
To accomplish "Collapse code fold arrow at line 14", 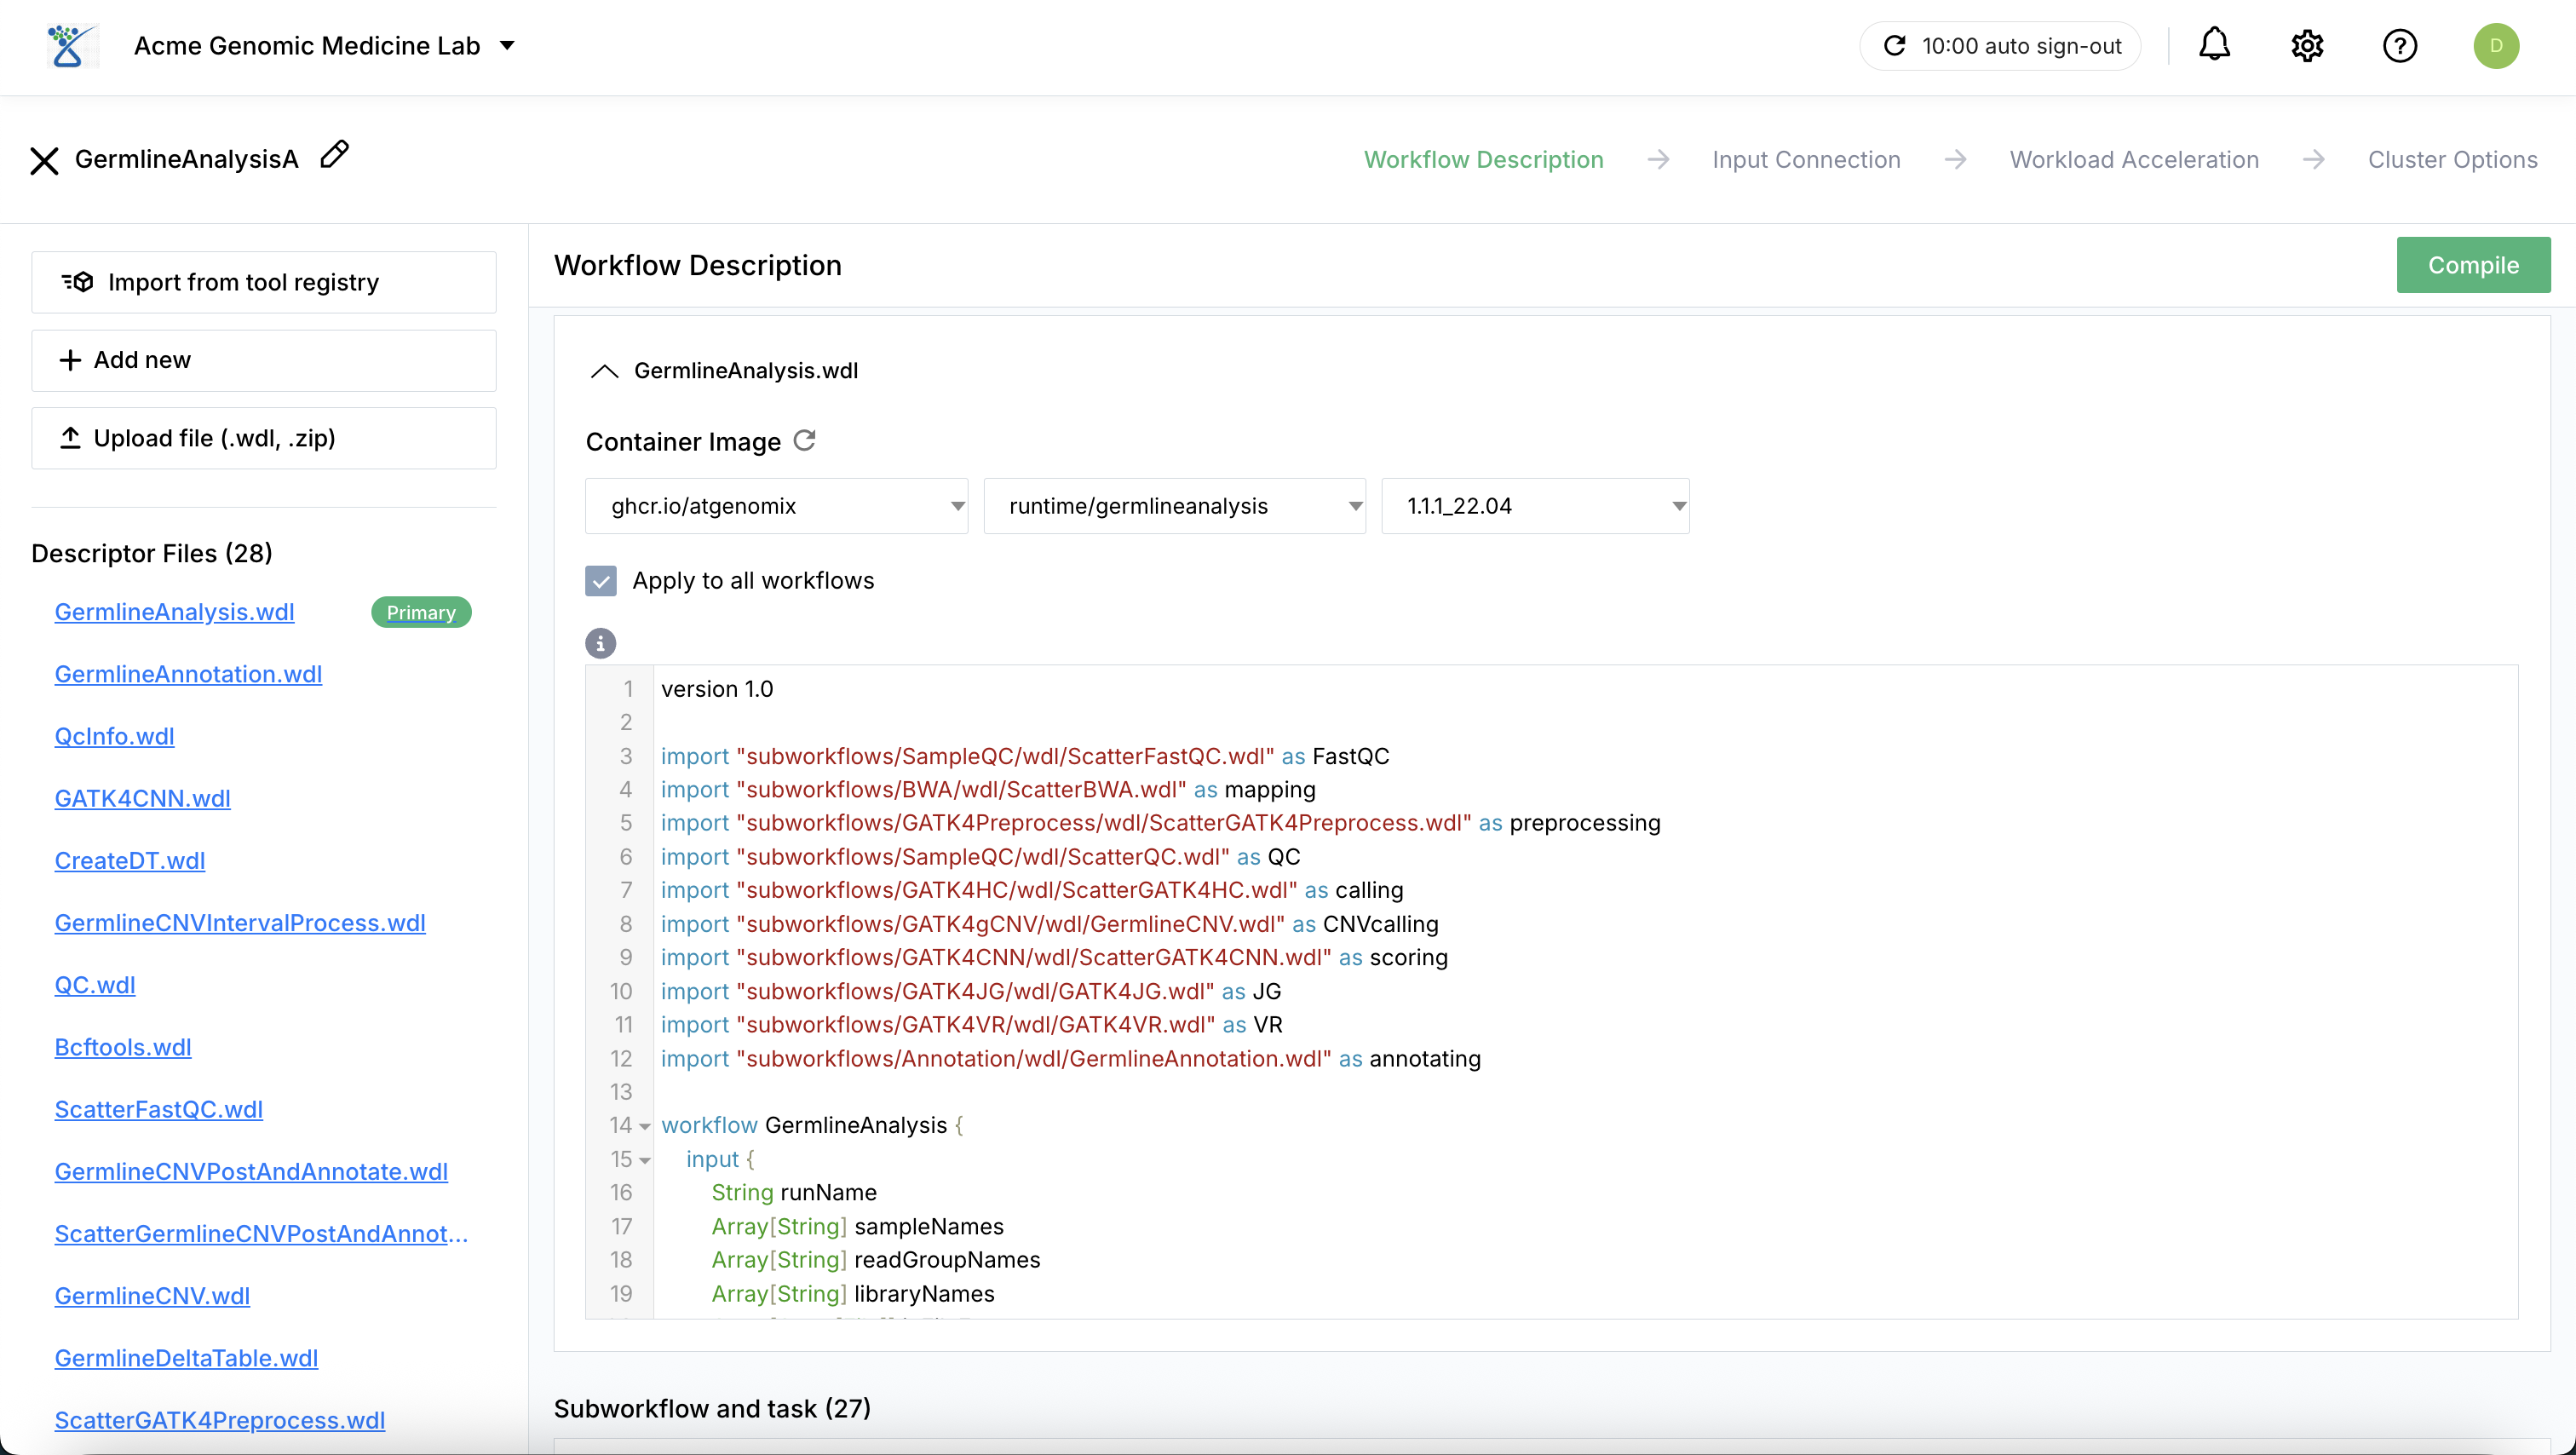I will (645, 1127).
